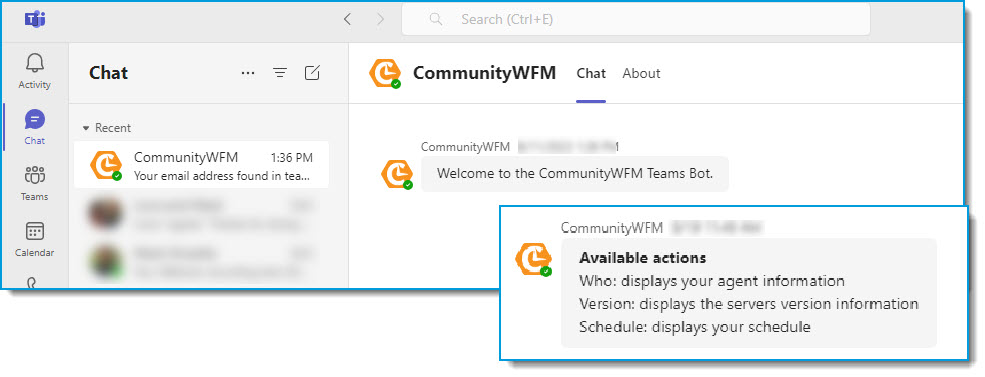
Task: Click the CommunityWFM title in chat header
Action: coord(484,73)
